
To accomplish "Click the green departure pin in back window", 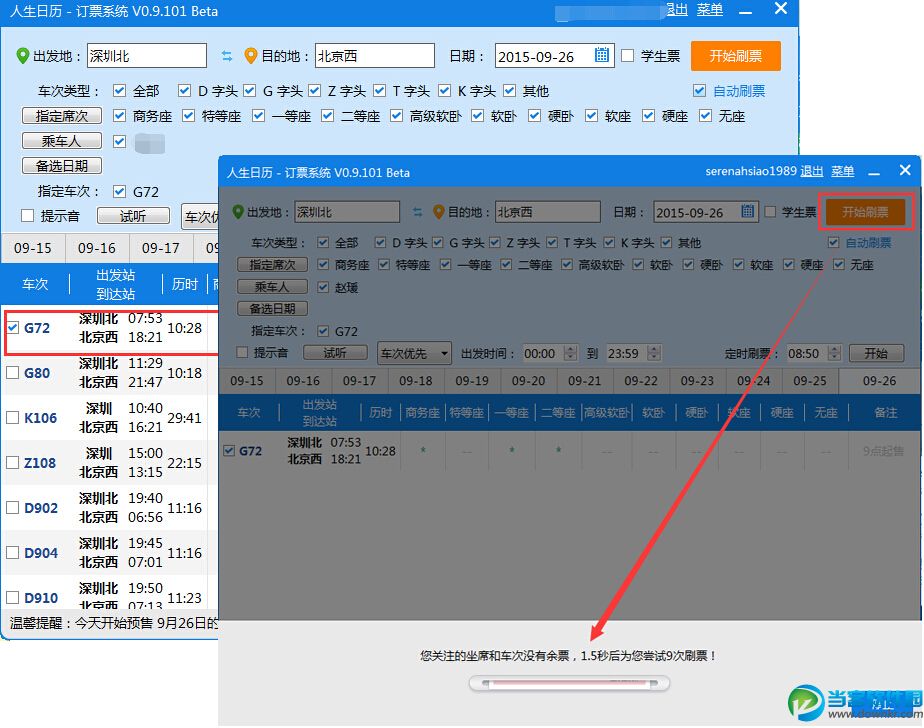I will pyautogui.click(x=22, y=56).
